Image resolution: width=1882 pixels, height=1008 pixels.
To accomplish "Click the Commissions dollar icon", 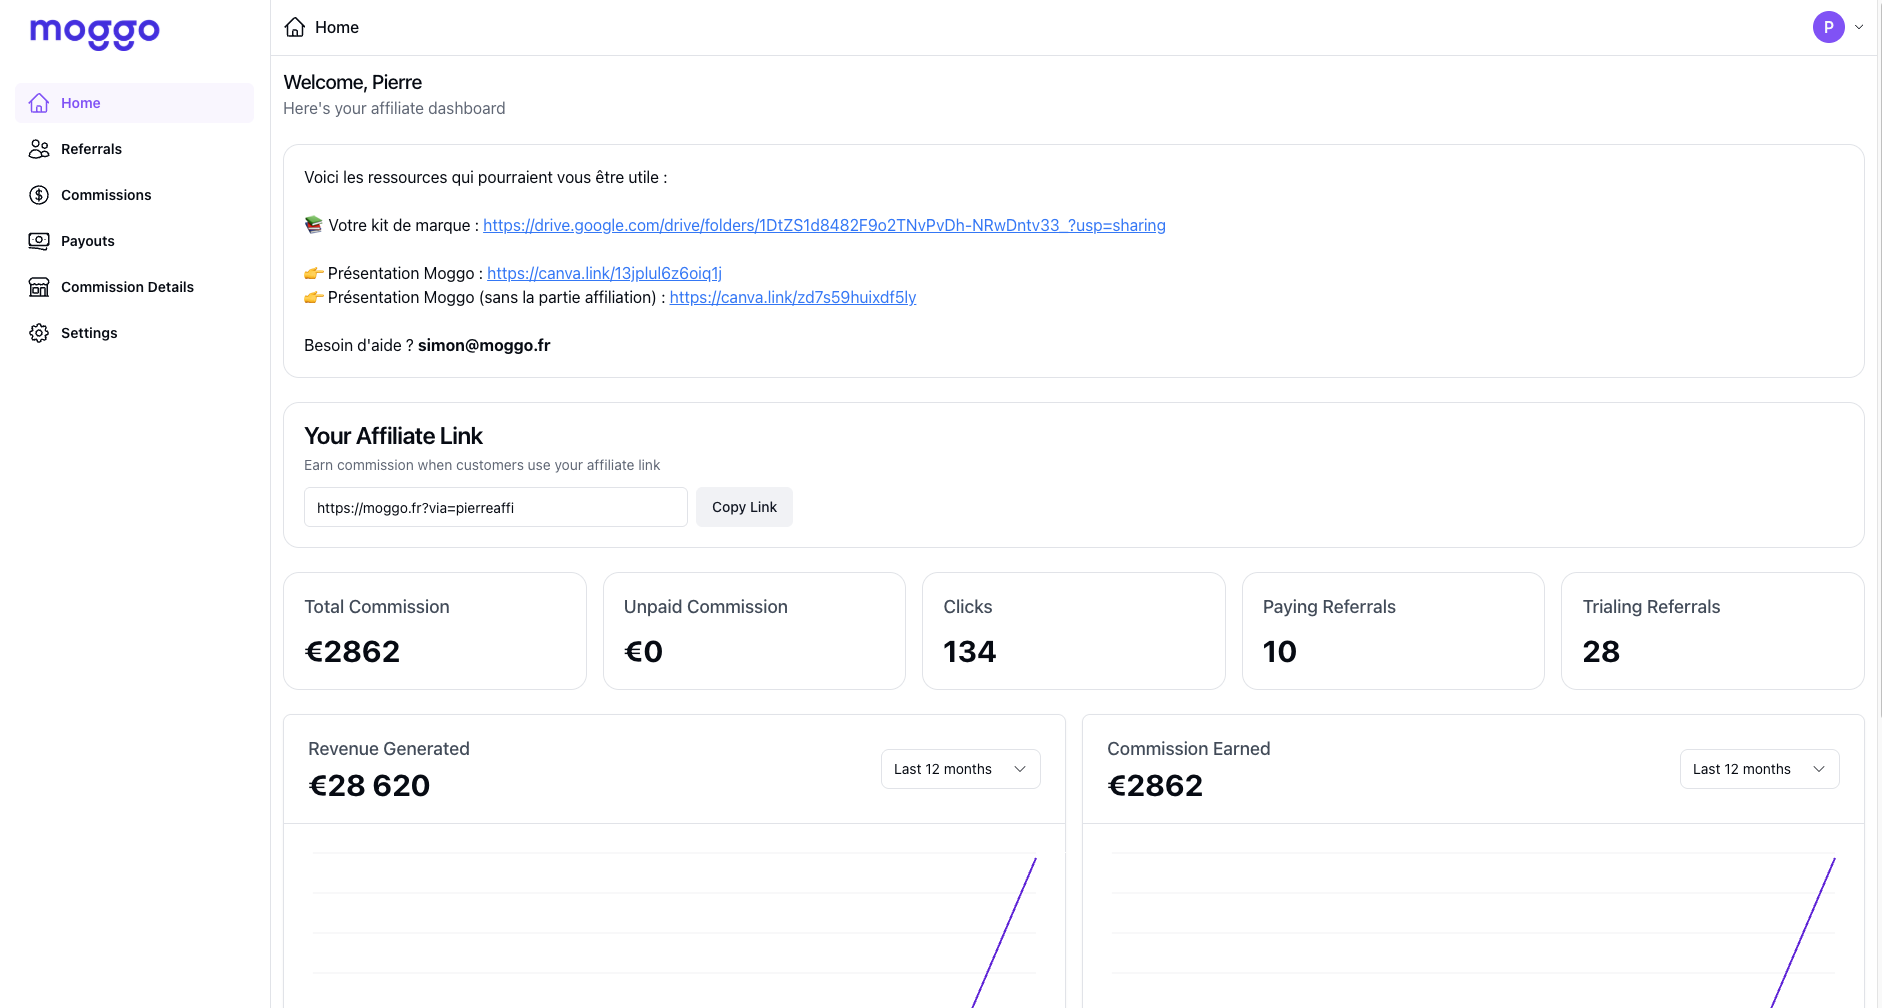I will pos(39,195).
